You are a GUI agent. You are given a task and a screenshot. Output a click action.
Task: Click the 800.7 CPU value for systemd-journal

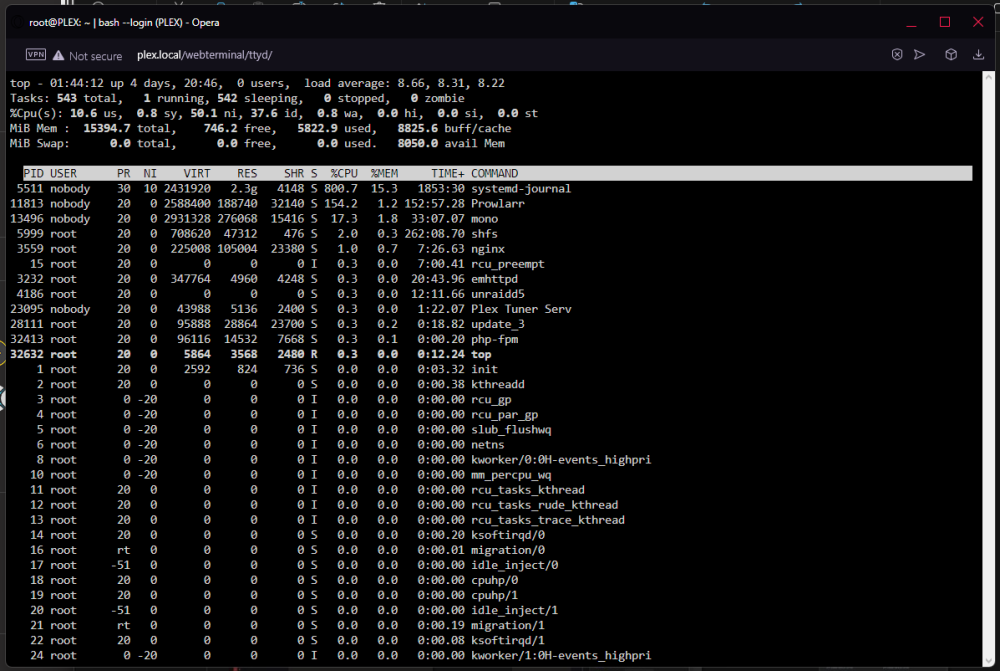tap(341, 189)
